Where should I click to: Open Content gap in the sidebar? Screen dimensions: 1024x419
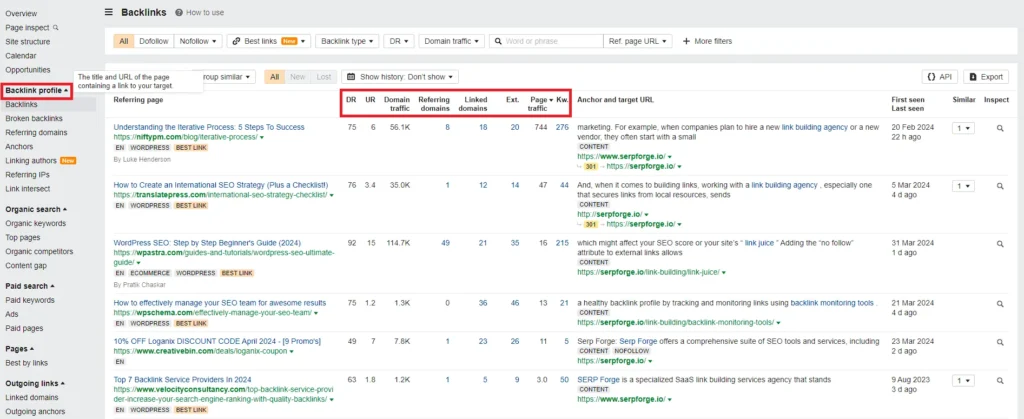click(26, 266)
